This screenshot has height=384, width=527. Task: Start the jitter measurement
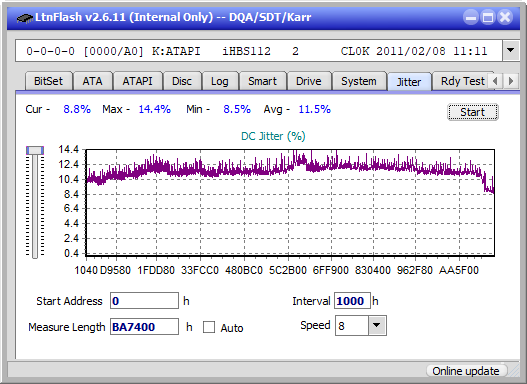[473, 112]
